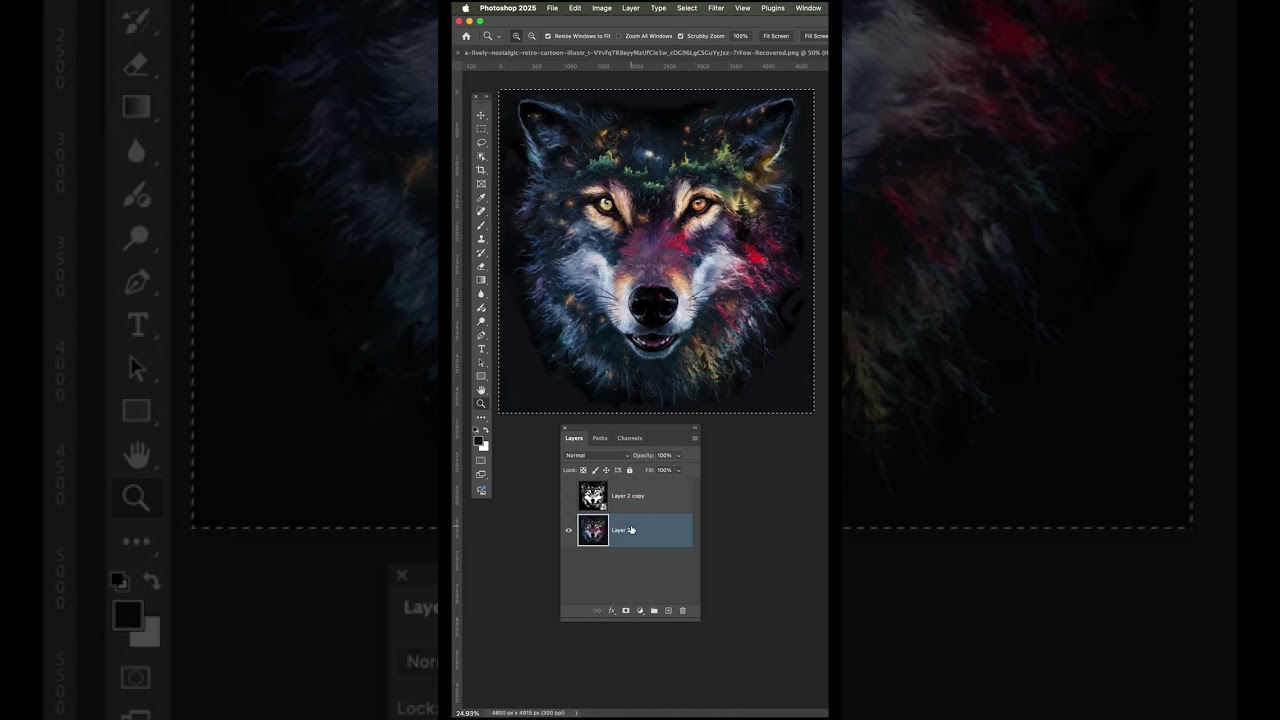The height and width of the screenshot is (720, 1280).
Task: Open the Normal blend mode dropdown
Action: point(597,455)
